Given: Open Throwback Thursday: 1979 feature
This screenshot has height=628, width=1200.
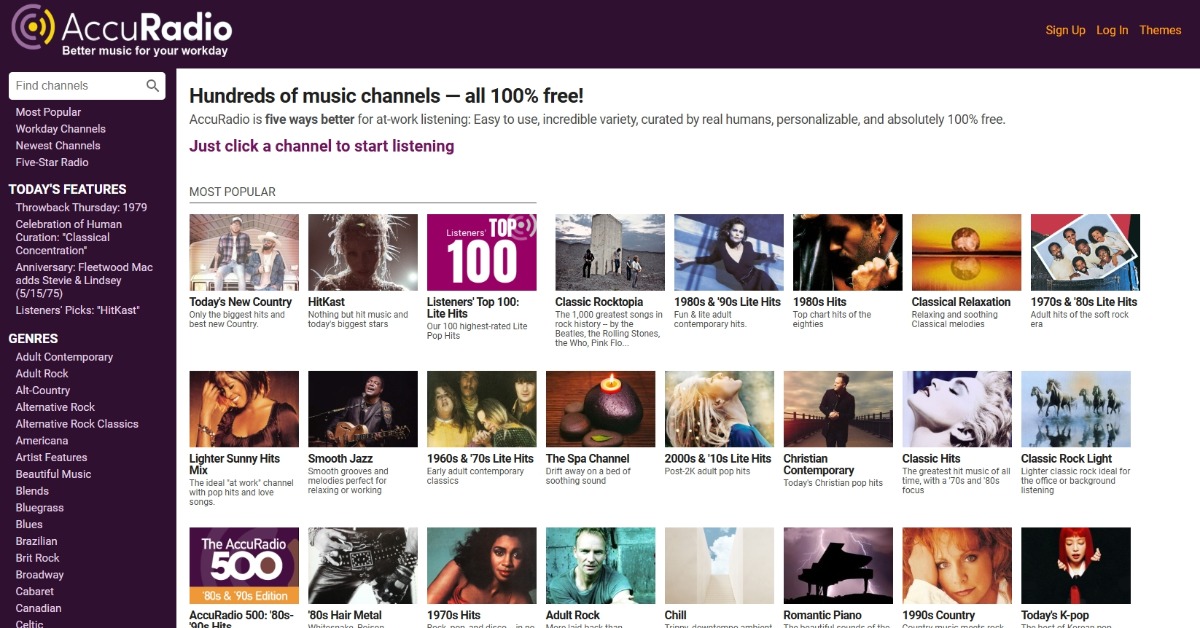Looking at the screenshot, I should pos(81,208).
